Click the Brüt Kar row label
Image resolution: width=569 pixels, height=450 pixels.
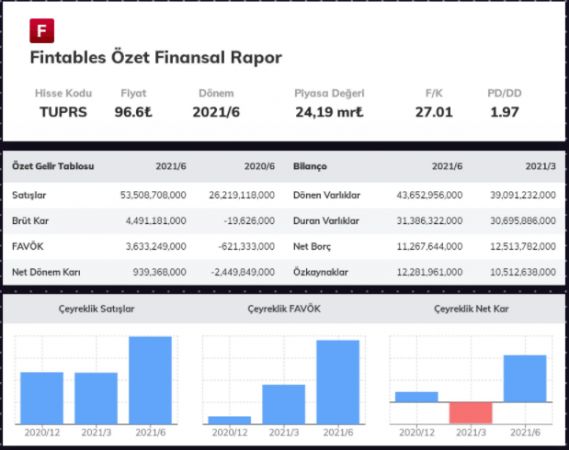tap(30, 221)
